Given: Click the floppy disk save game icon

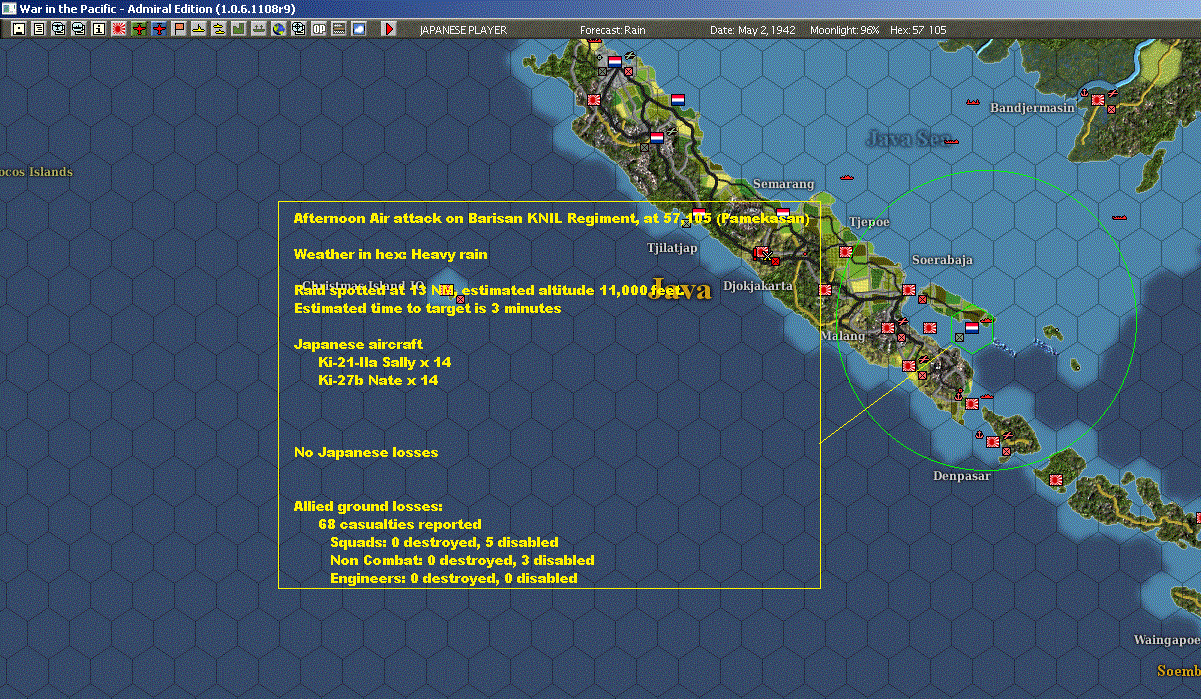Looking at the screenshot, I should (x=18, y=29).
